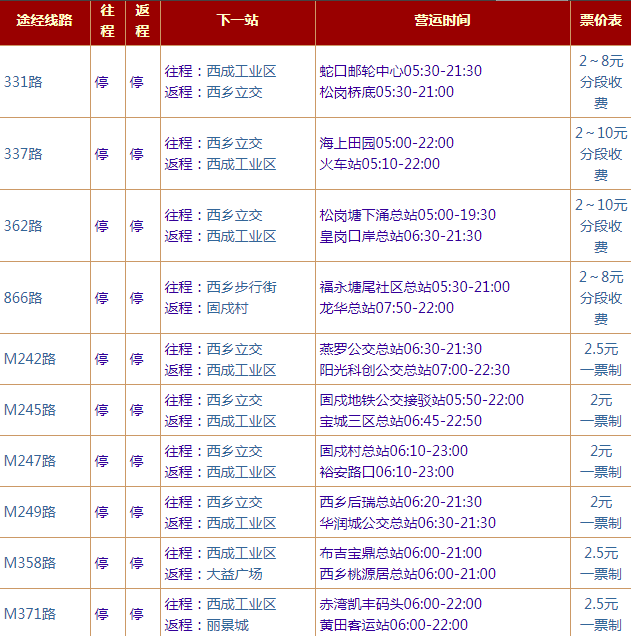Select 331路 next stop 返程：西乡立交

pos(213,92)
